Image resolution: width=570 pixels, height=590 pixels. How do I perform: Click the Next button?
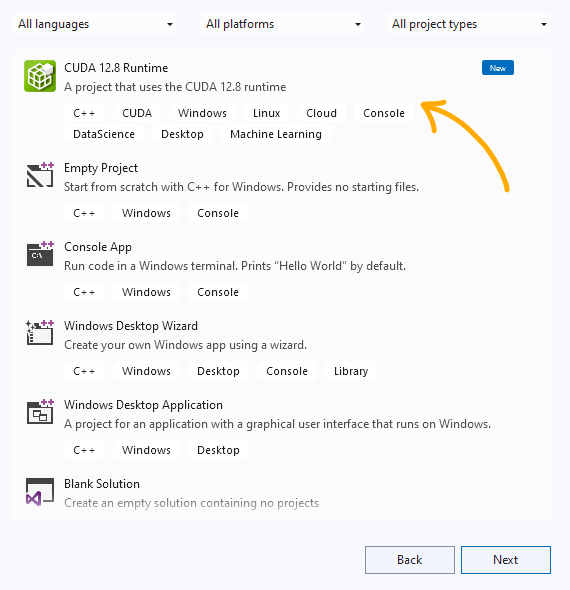coord(506,560)
